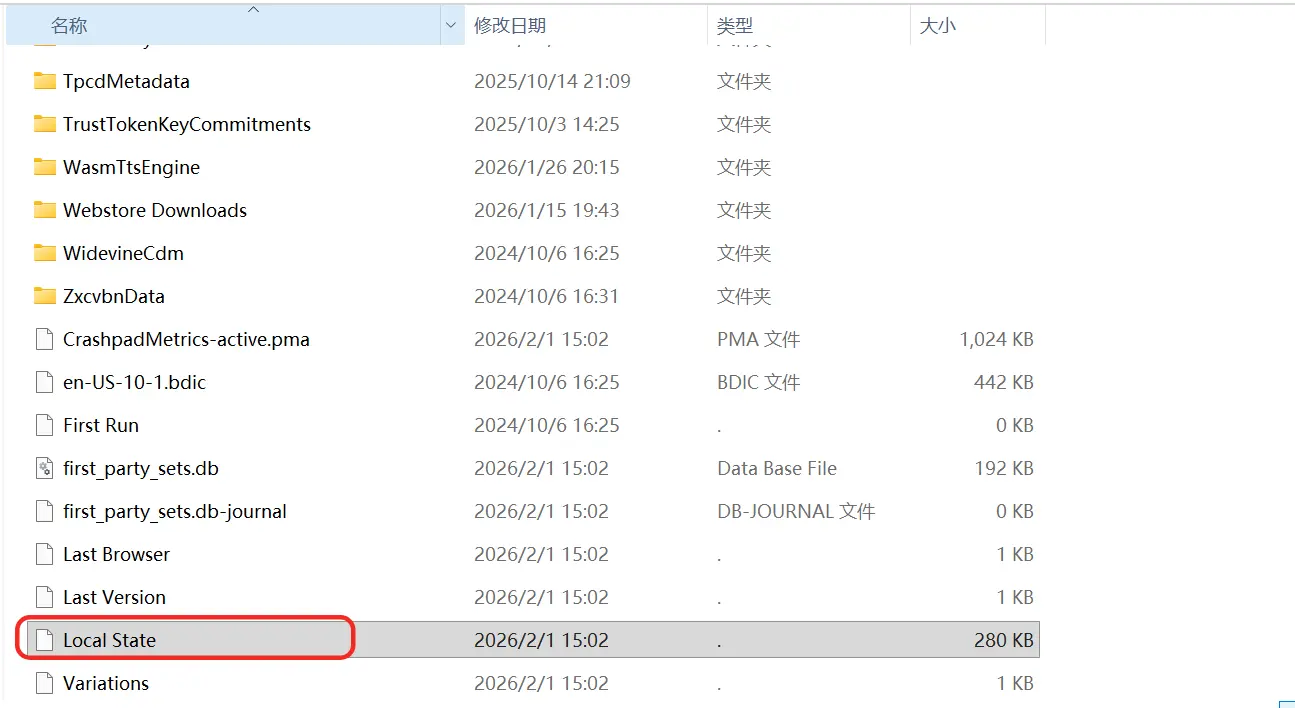Viewport: 1295px width, 708px height.
Task: Click the 大小 column header
Action: (939, 25)
